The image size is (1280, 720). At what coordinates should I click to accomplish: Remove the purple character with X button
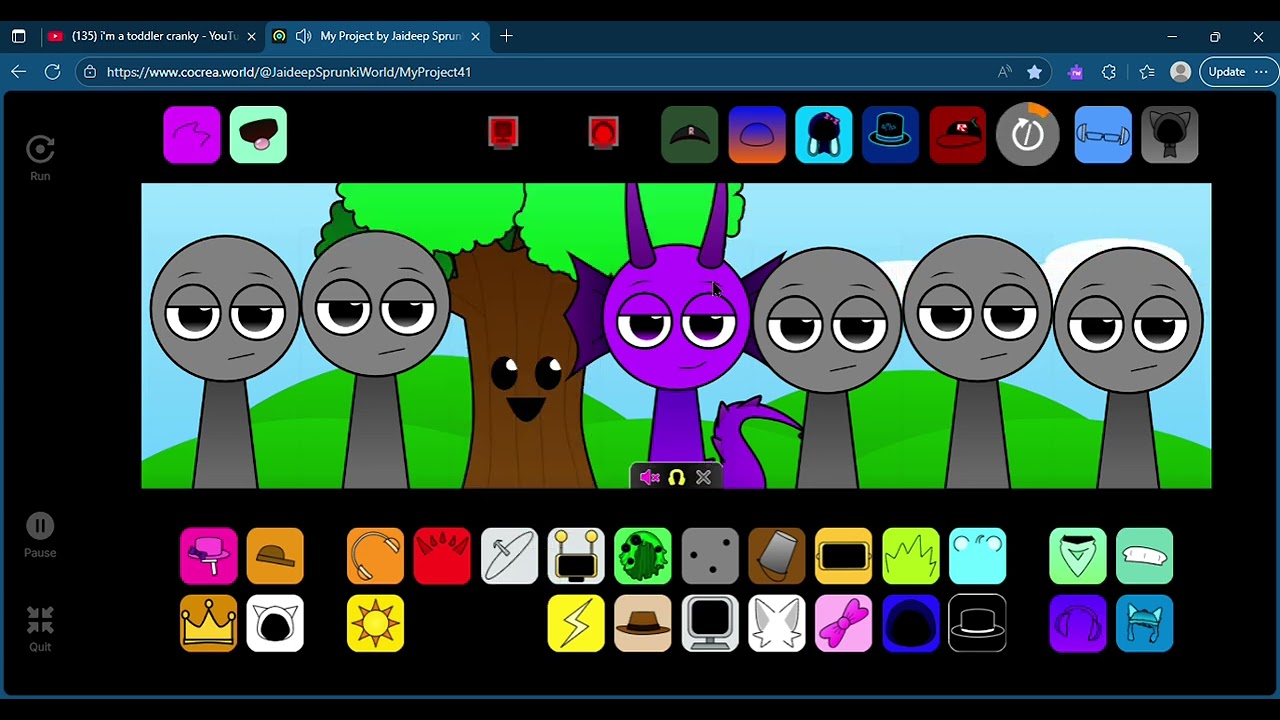(x=704, y=478)
